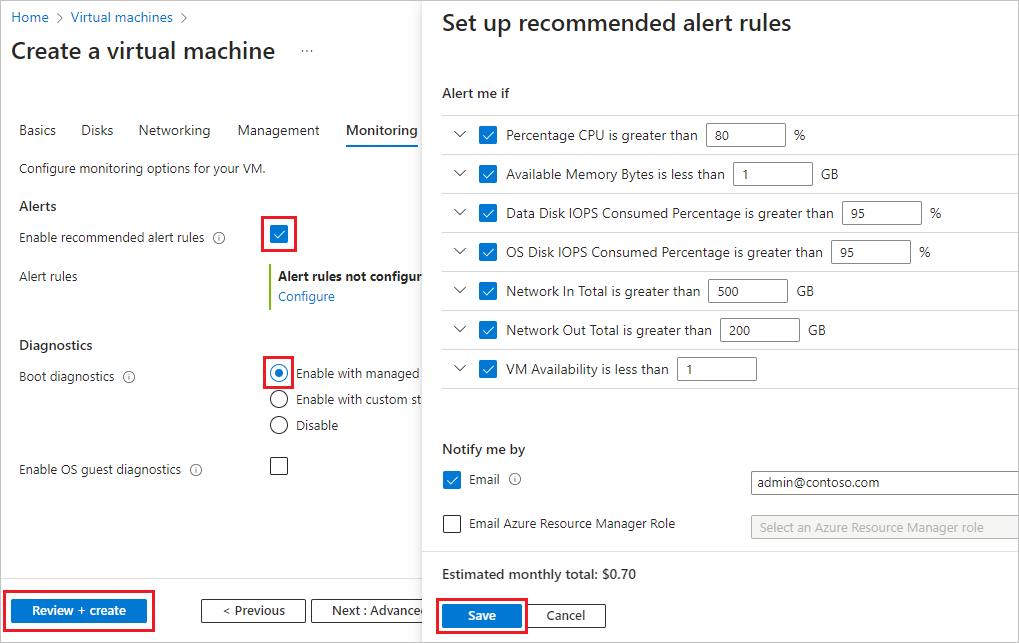Switch to the Networking tab

(174, 130)
